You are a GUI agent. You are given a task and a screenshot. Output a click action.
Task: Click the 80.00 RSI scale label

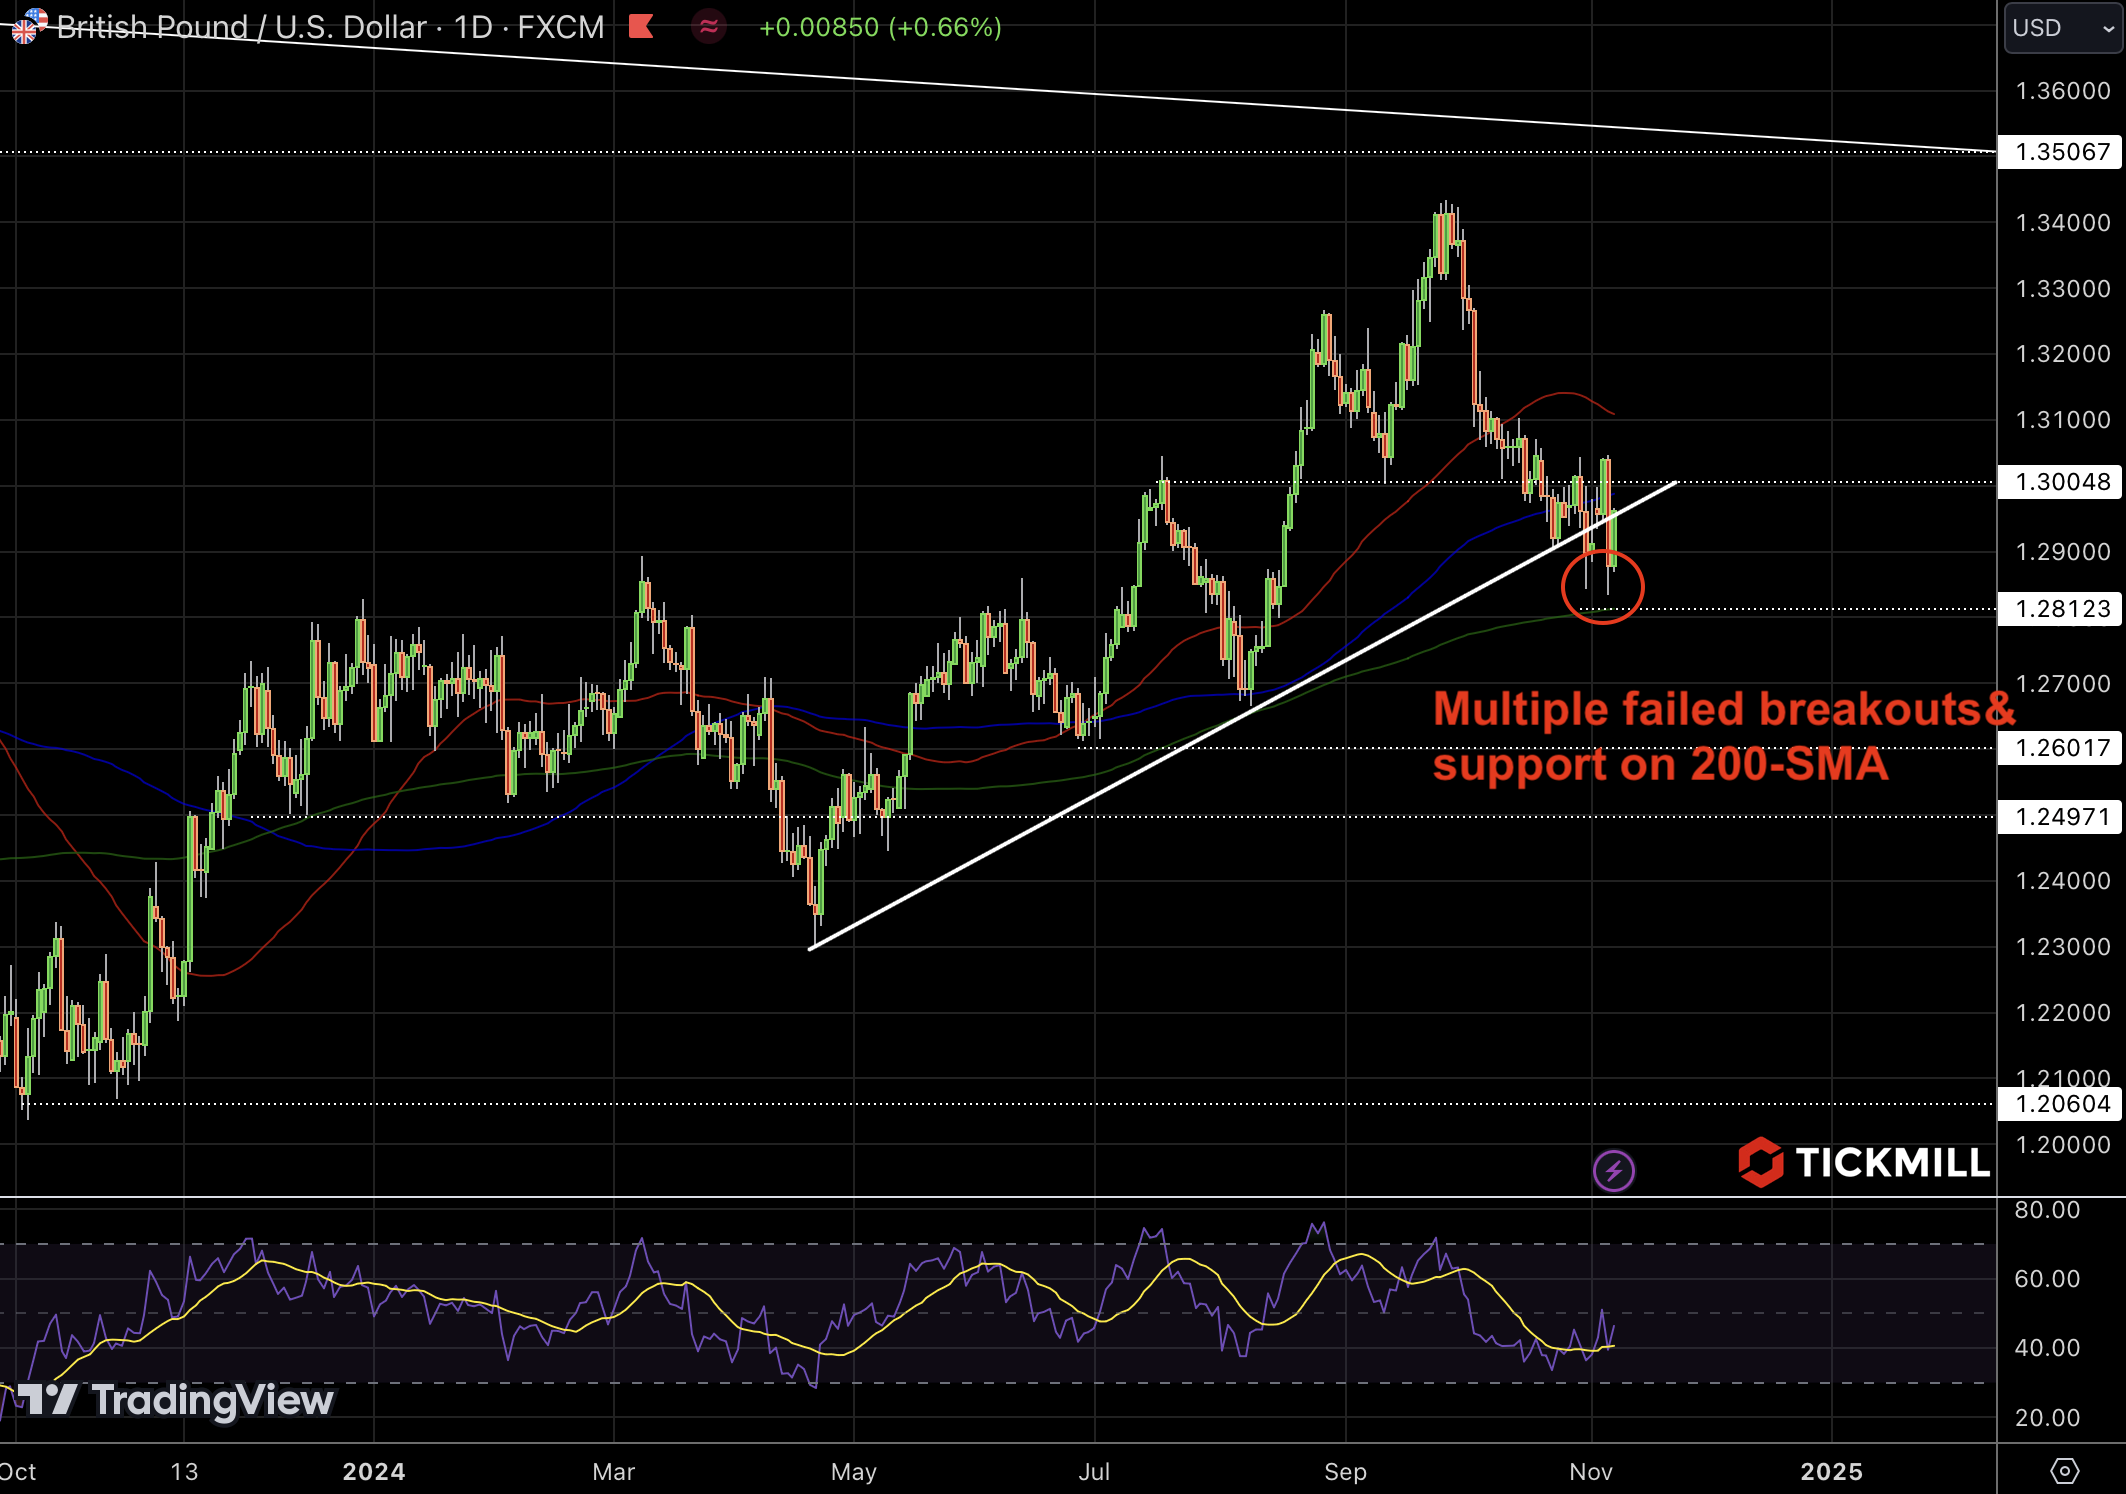2047,1210
